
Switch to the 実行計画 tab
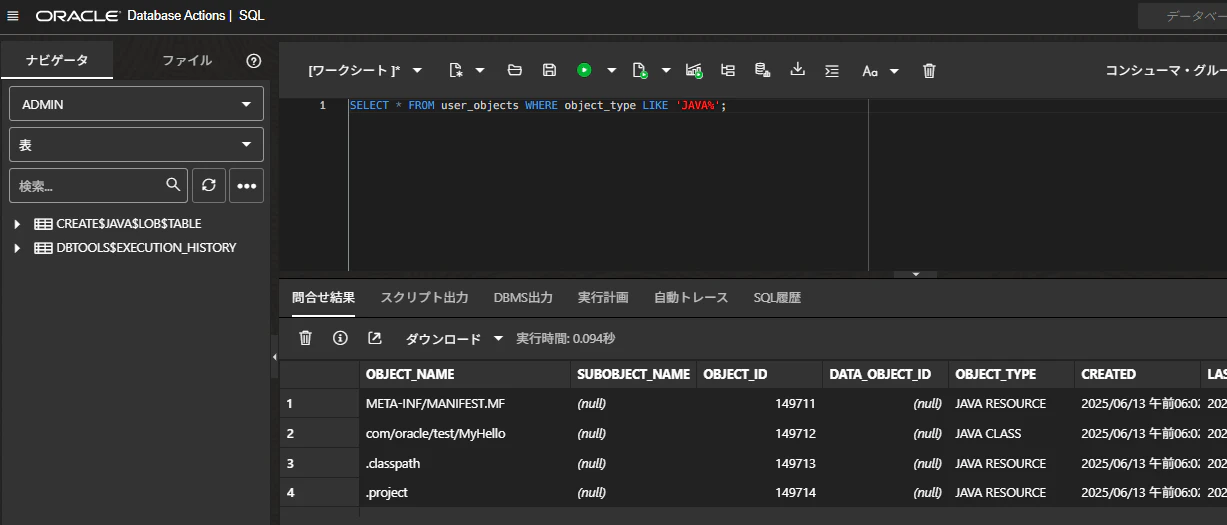click(x=603, y=298)
